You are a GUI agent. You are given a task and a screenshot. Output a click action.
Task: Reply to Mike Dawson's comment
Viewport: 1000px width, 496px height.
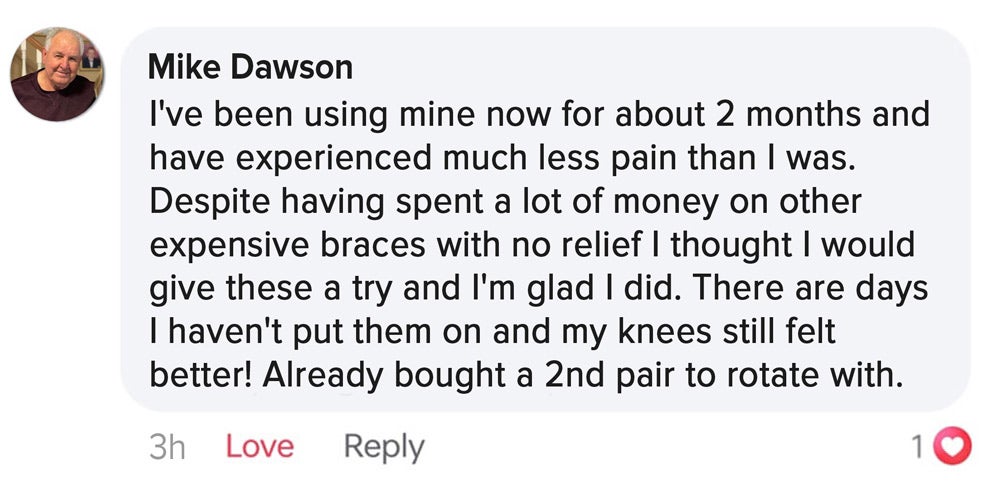click(x=384, y=448)
